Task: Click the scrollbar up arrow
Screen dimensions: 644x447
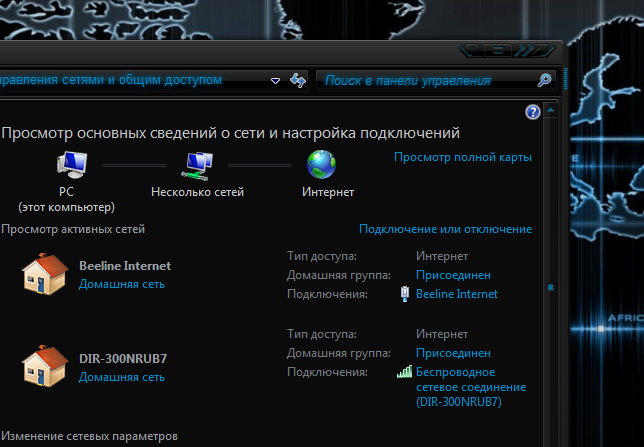Action: 550,110
